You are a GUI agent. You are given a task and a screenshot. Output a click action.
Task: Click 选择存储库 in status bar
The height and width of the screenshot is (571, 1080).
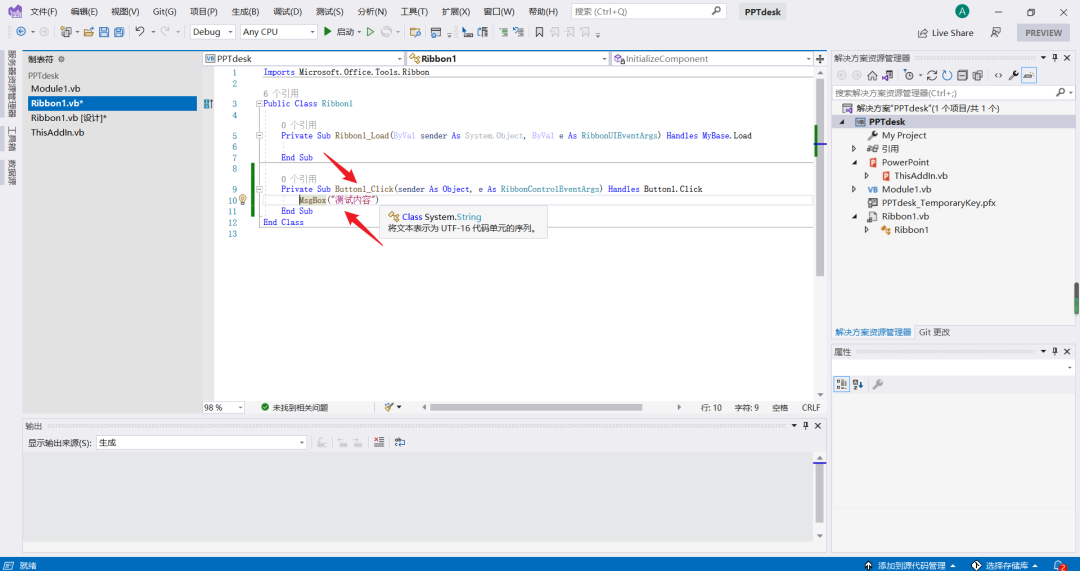(1005, 565)
